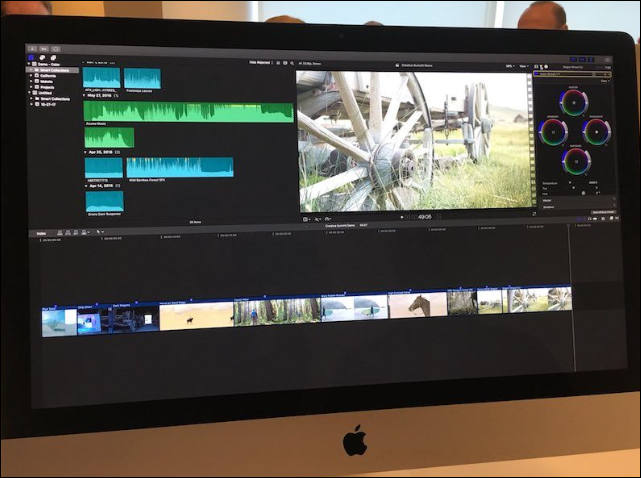Click the play button under the viewer

coord(402,216)
